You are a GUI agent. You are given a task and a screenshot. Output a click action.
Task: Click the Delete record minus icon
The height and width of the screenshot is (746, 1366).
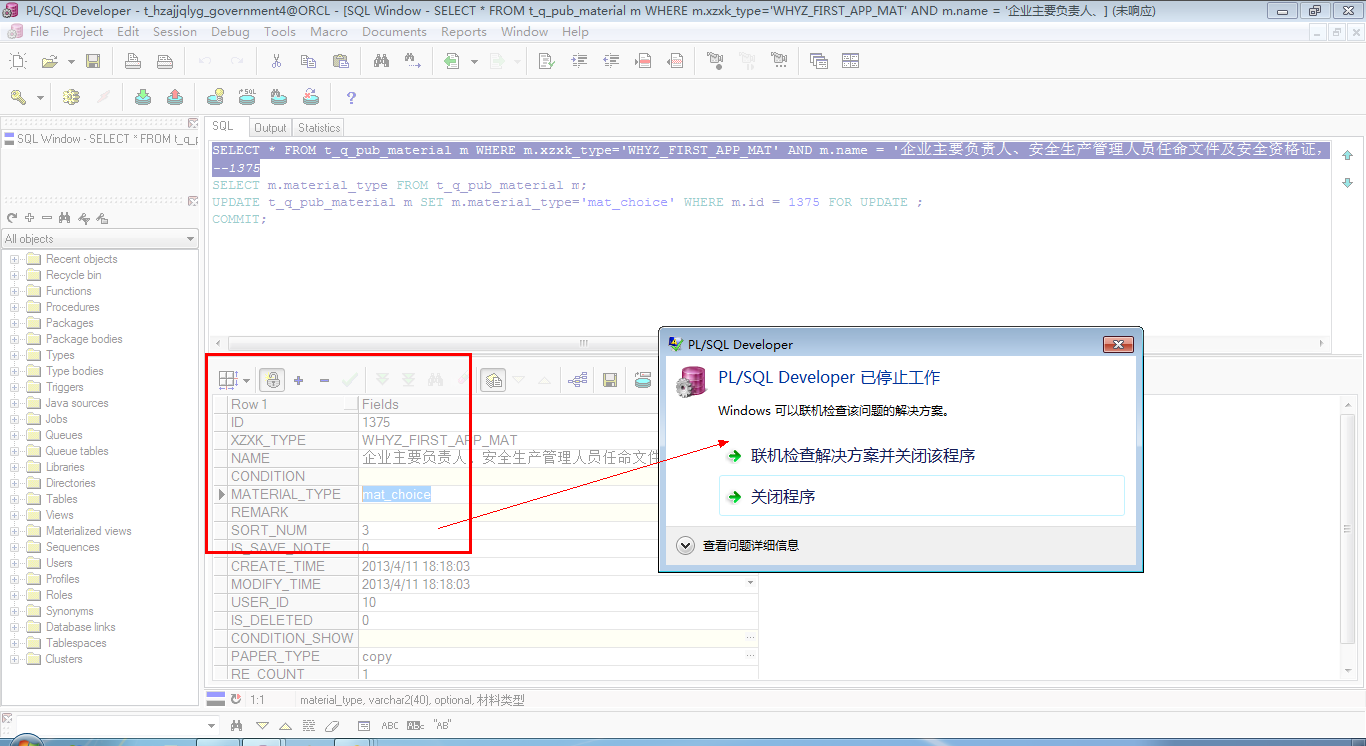(324, 380)
